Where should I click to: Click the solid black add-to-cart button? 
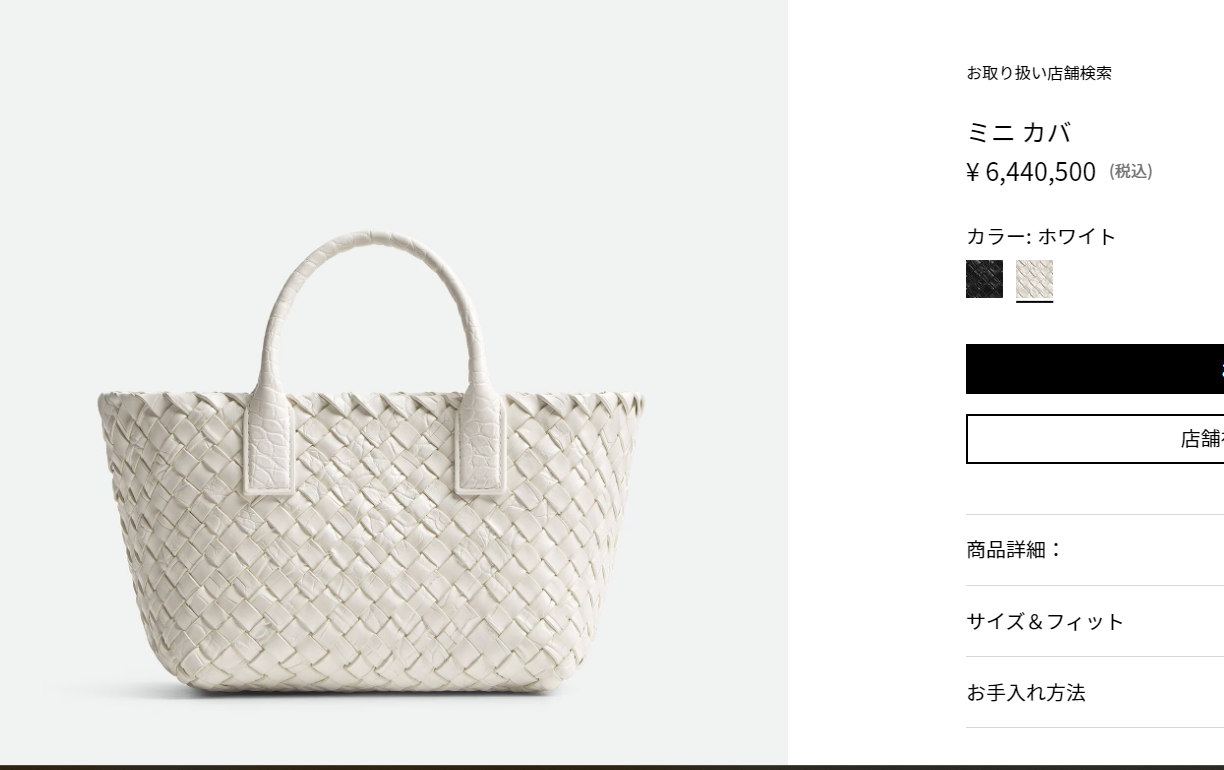pos(1095,369)
